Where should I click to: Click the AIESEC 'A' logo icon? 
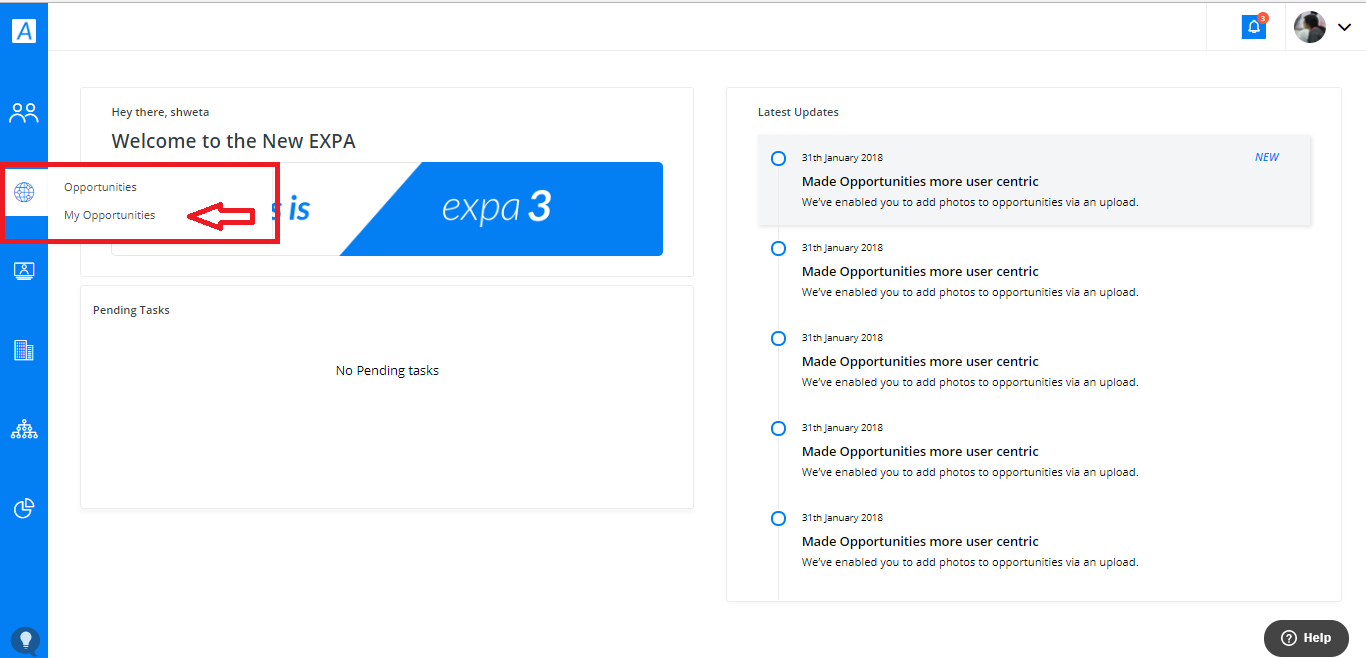click(24, 31)
